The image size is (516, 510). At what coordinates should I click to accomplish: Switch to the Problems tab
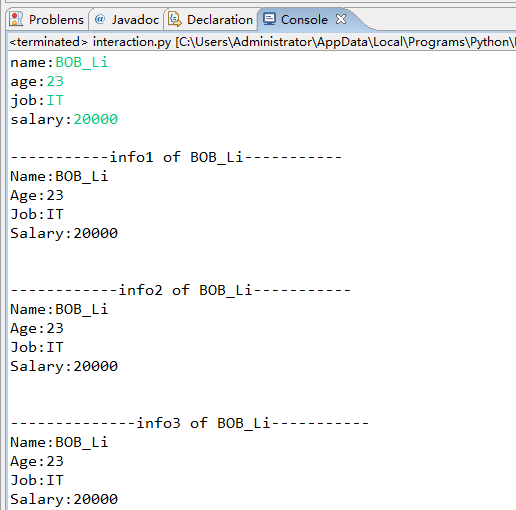56,20
